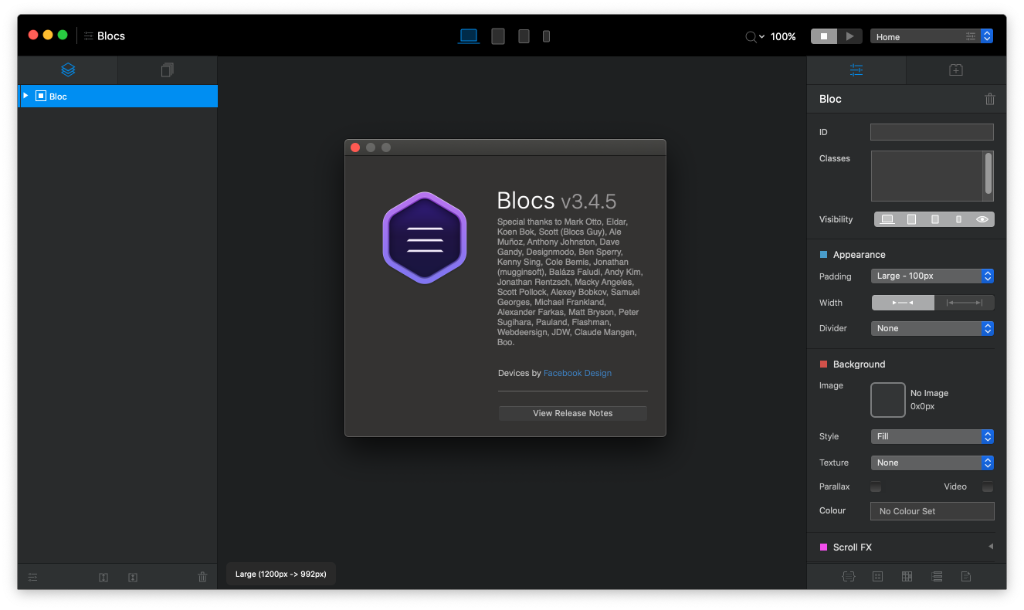This screenshot has width=1024, height=610.
Task: Click the code brackets icon in inspector footer
Action: (848, 577)
